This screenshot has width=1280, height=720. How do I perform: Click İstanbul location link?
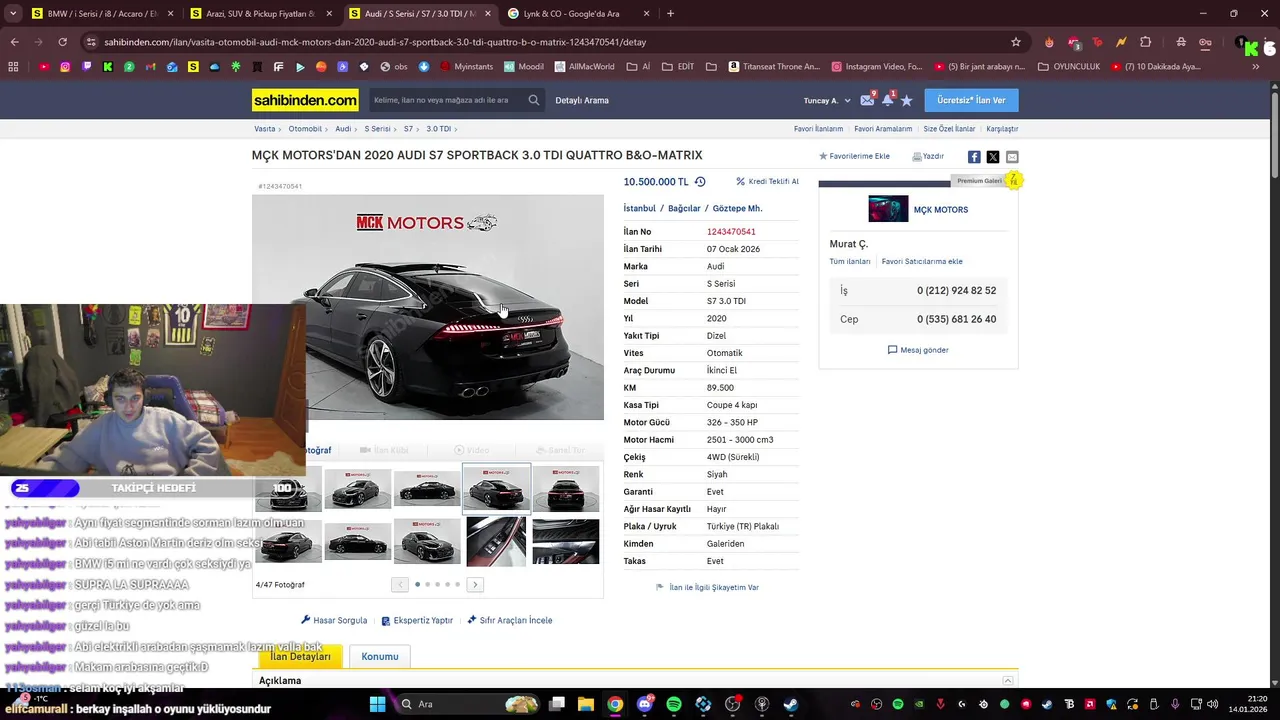(x=640, y=208)
